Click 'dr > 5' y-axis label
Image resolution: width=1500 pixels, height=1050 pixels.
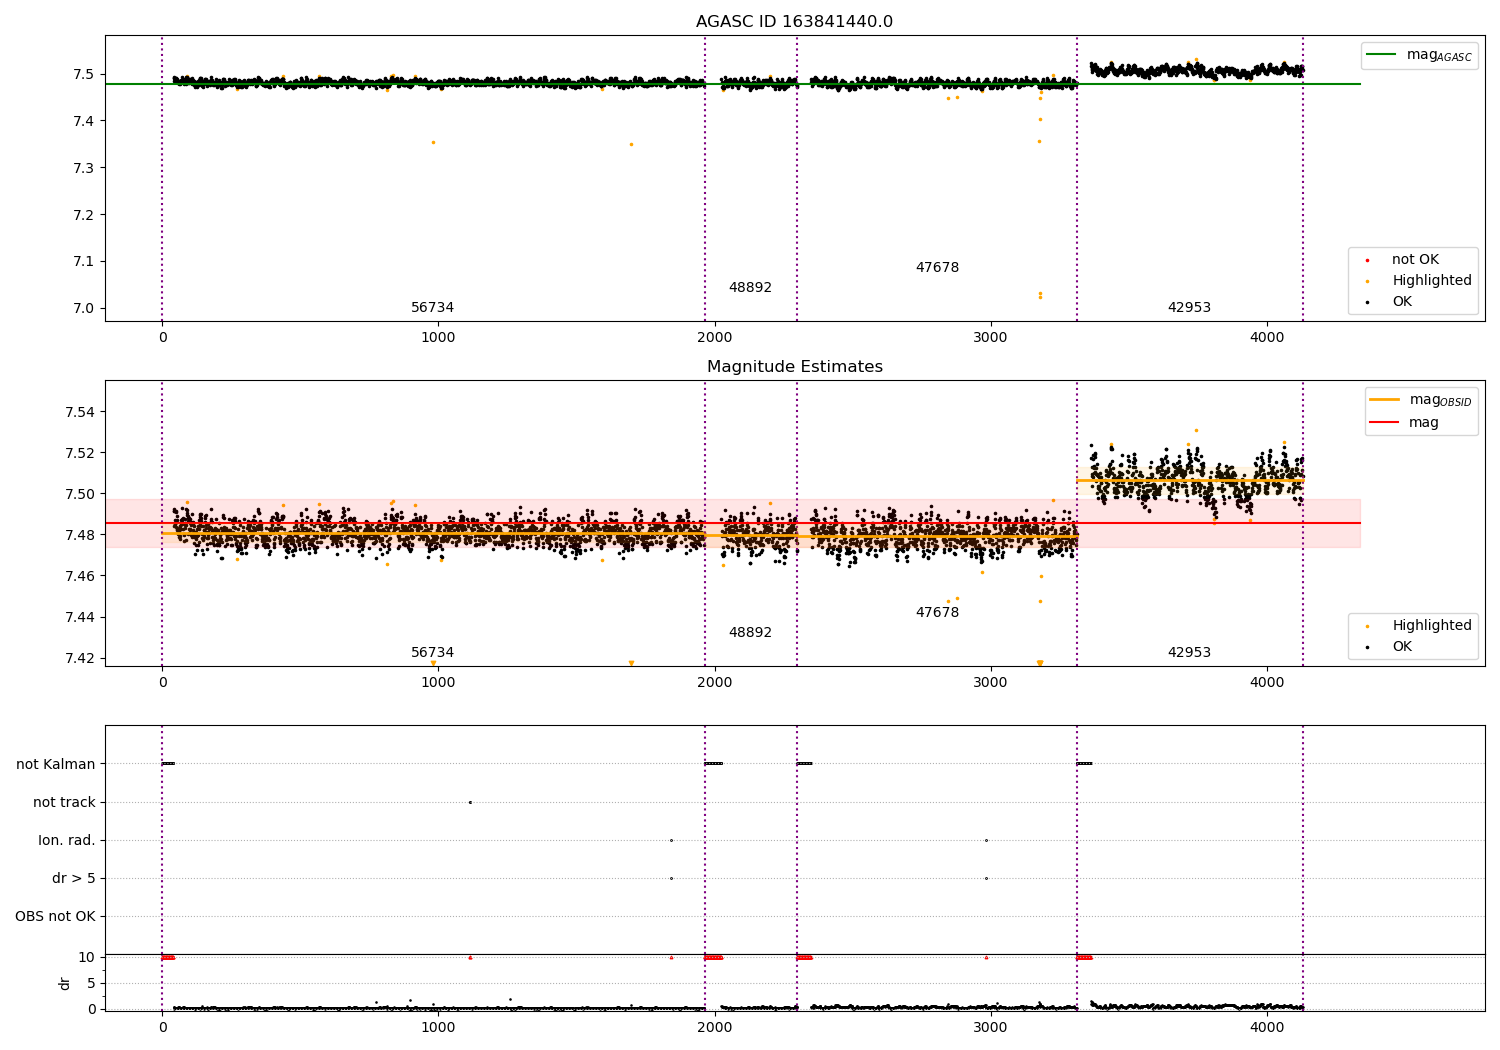tap(74, 878)
